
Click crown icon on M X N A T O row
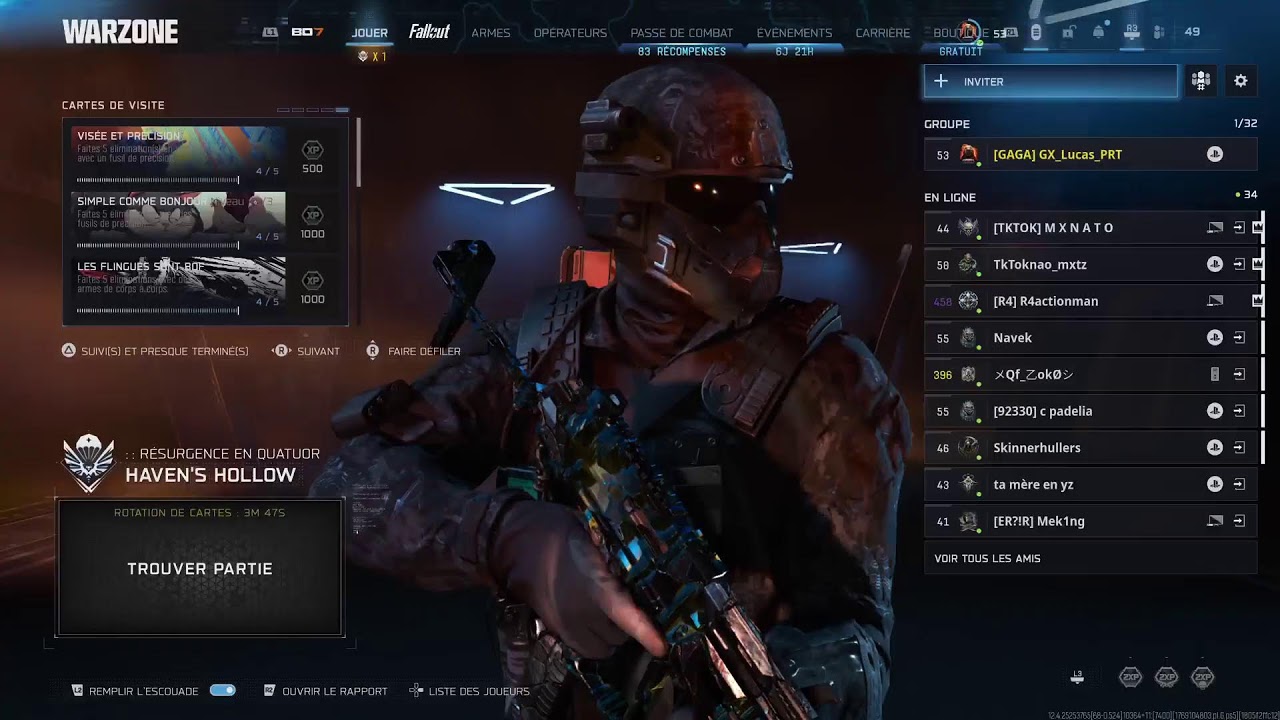point(1258,228)
